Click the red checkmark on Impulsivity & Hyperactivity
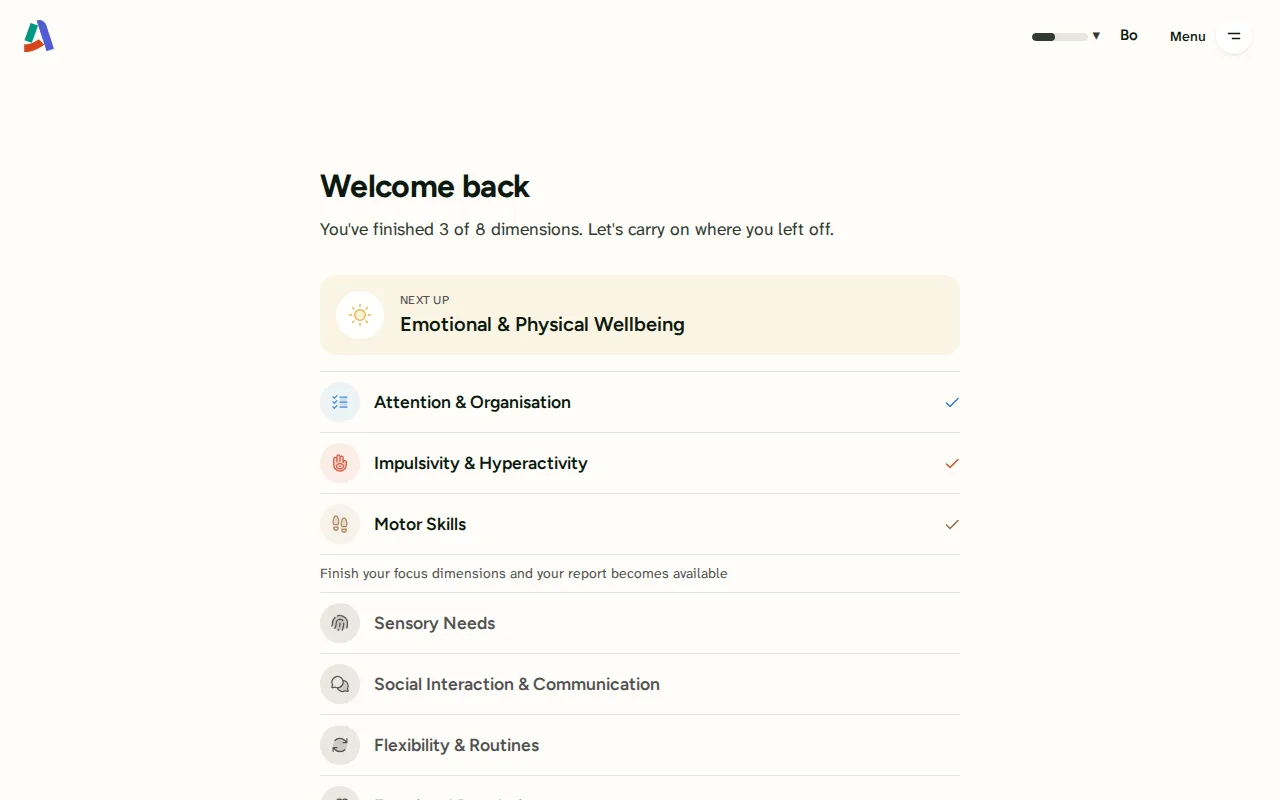1280x800 pixels. [x=952, y=463]
